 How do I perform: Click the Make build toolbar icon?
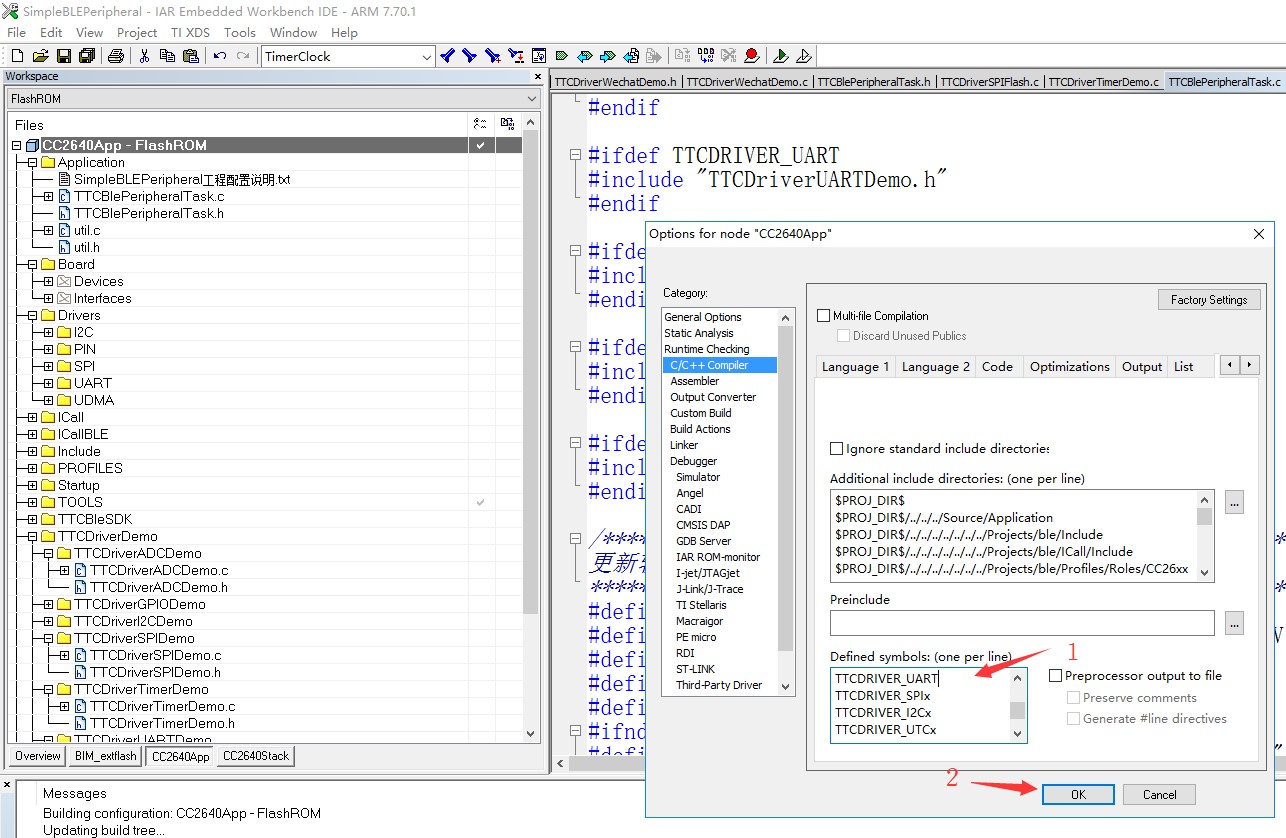tap(705, 56)
